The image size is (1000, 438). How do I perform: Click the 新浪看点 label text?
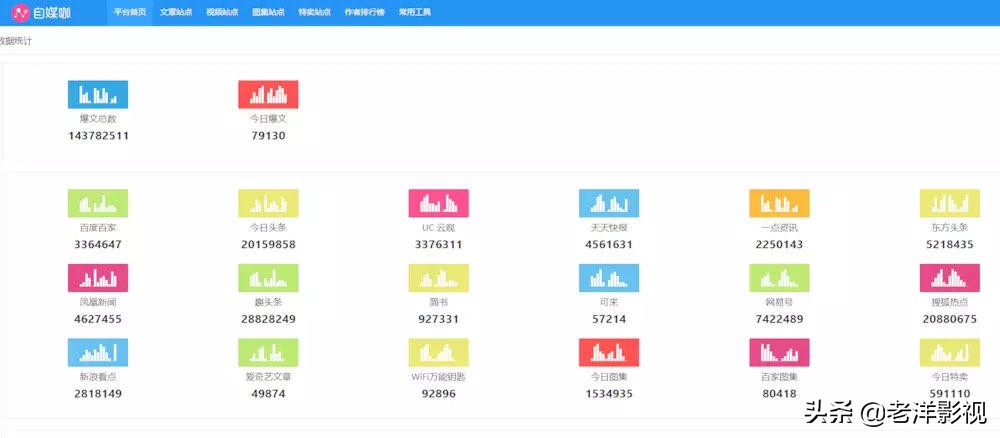[98, 377]
